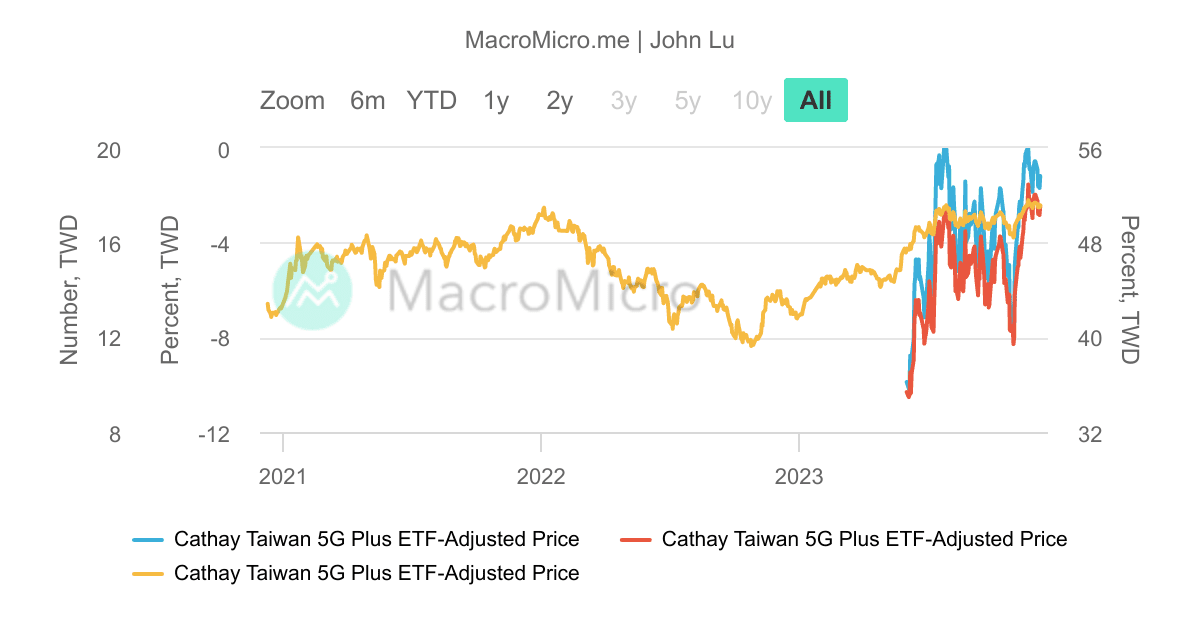
Task: Select the 1y zoom range
Action: pos(495,100)
